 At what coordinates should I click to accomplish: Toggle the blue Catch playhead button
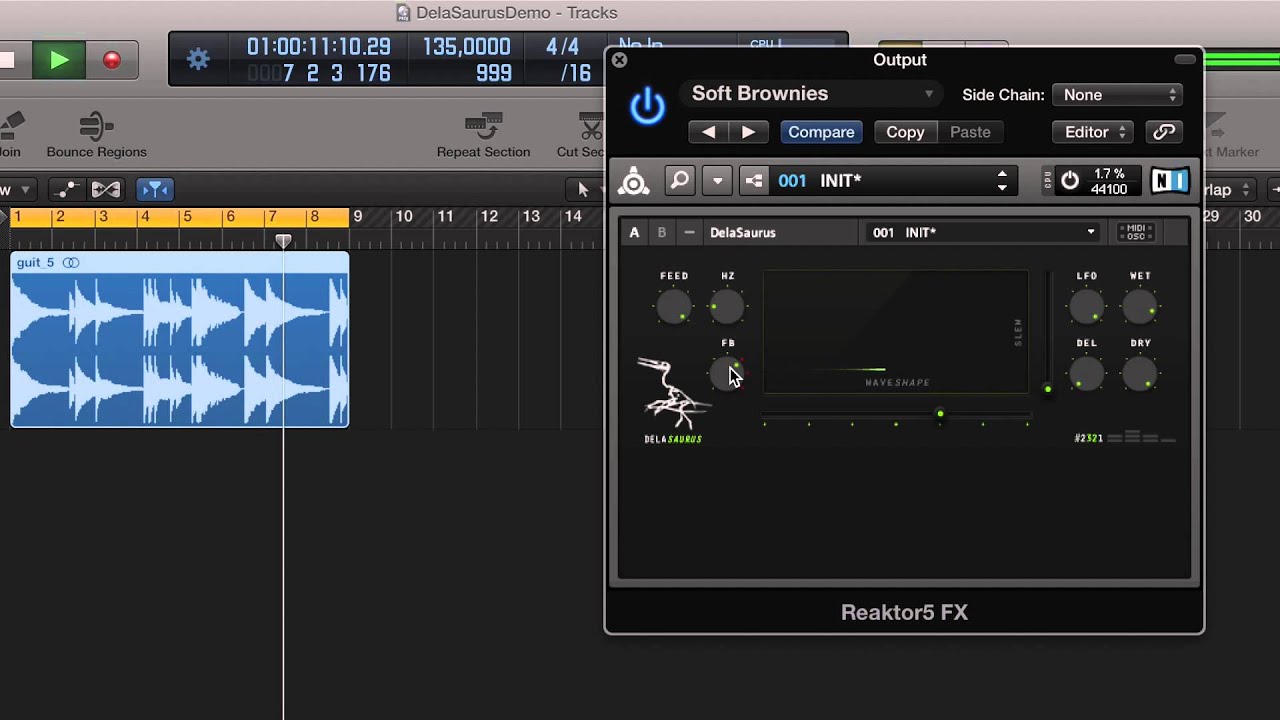[154, 189]
